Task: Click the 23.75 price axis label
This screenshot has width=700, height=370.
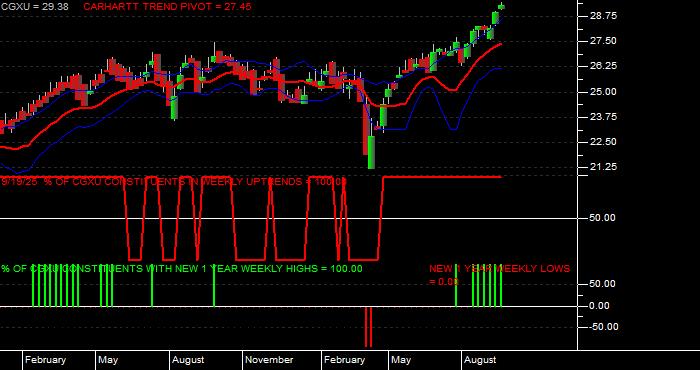Action: pyautogui.click(x=603, y=117)
